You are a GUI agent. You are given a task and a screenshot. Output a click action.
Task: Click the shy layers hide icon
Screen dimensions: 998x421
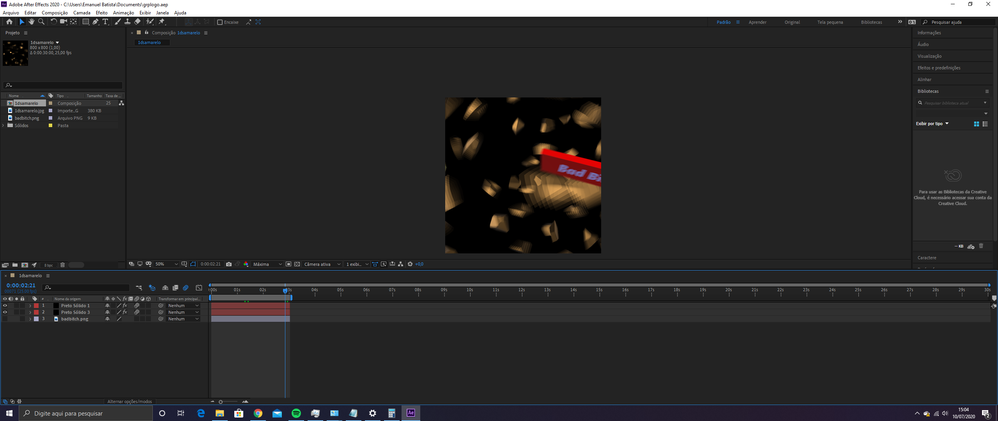click(x=165, y=288)
